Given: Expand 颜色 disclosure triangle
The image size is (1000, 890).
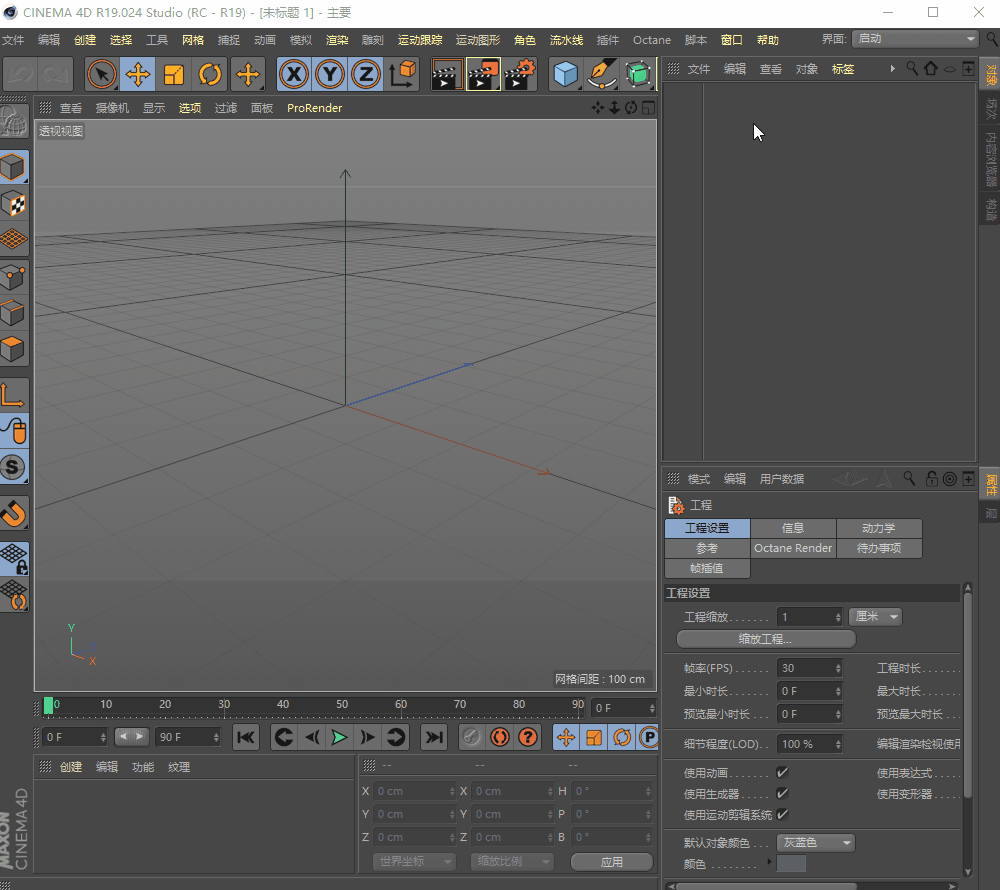Looking at the screenshot, I should click(x=769, y=863).
